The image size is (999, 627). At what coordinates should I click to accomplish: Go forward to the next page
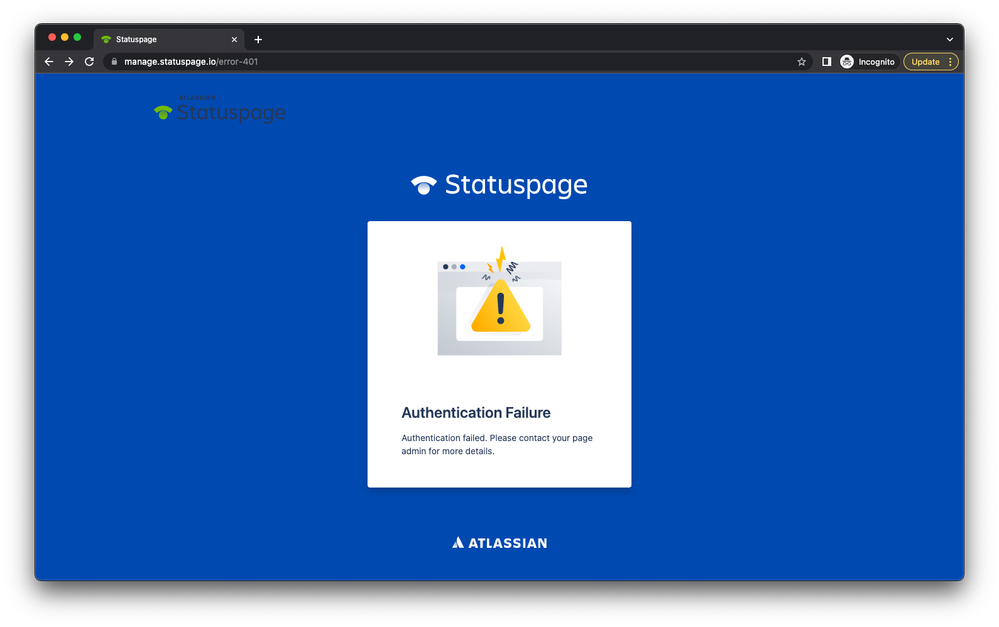[69, 62]
